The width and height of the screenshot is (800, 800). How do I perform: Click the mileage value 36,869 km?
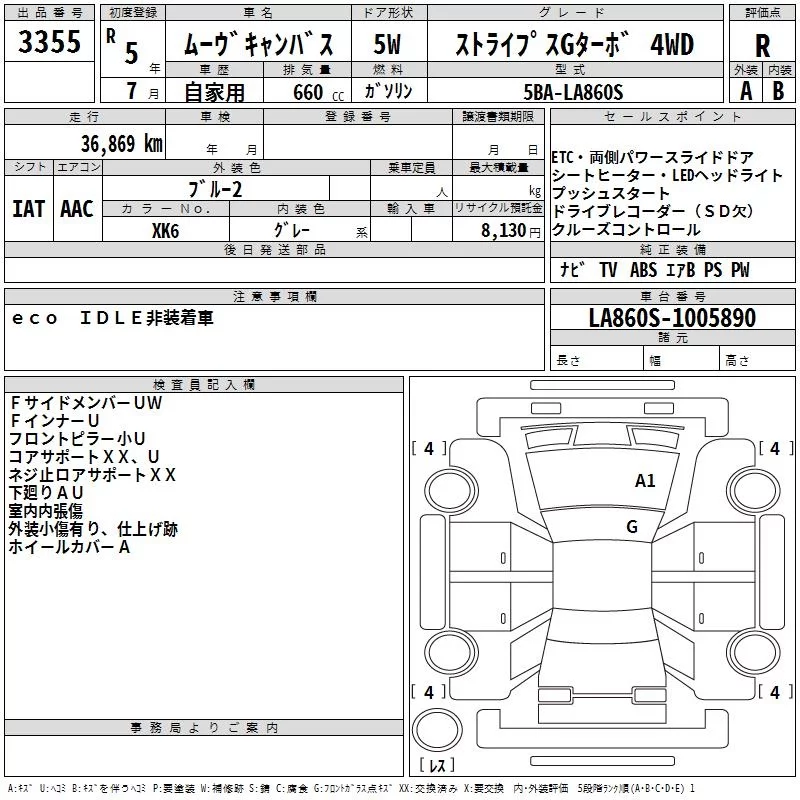tap(121, 144)
